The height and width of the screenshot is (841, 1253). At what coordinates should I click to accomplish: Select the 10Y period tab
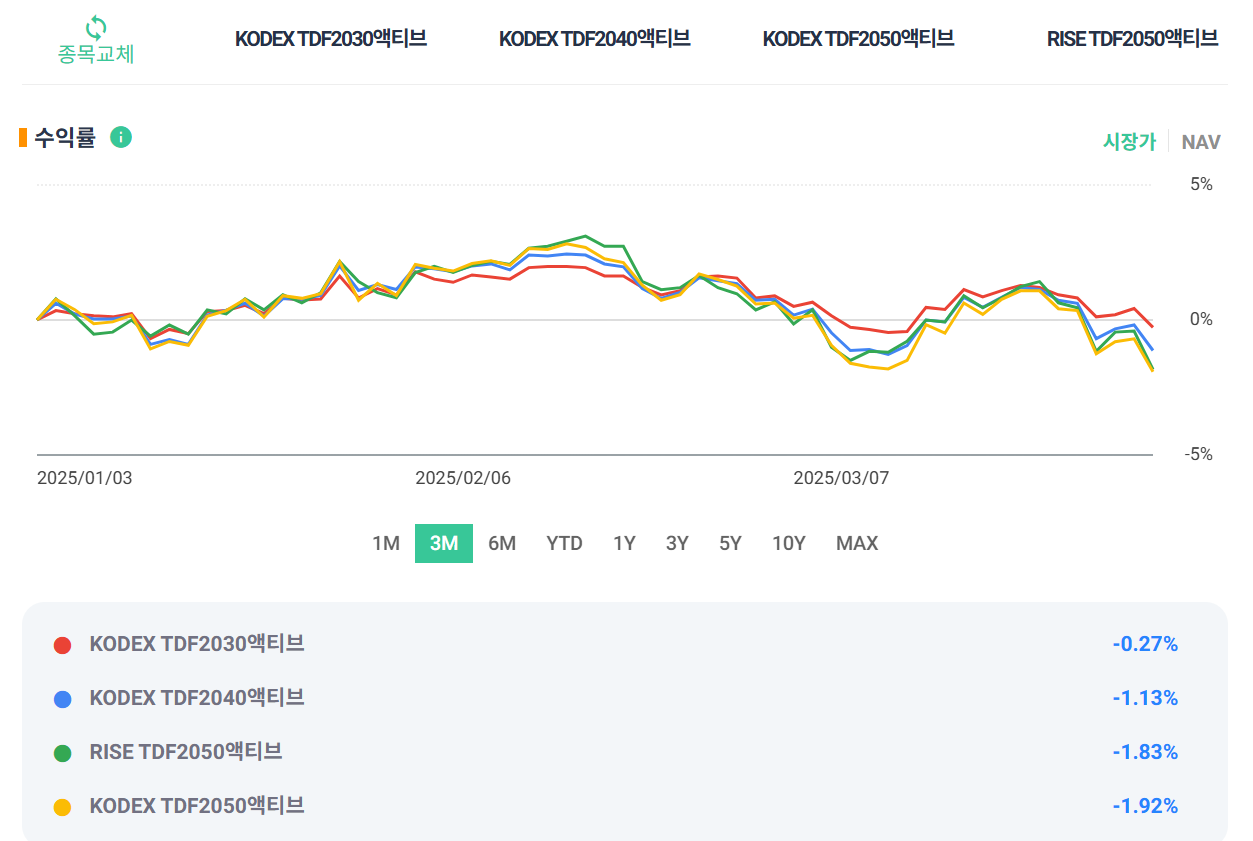pos(788,543)
